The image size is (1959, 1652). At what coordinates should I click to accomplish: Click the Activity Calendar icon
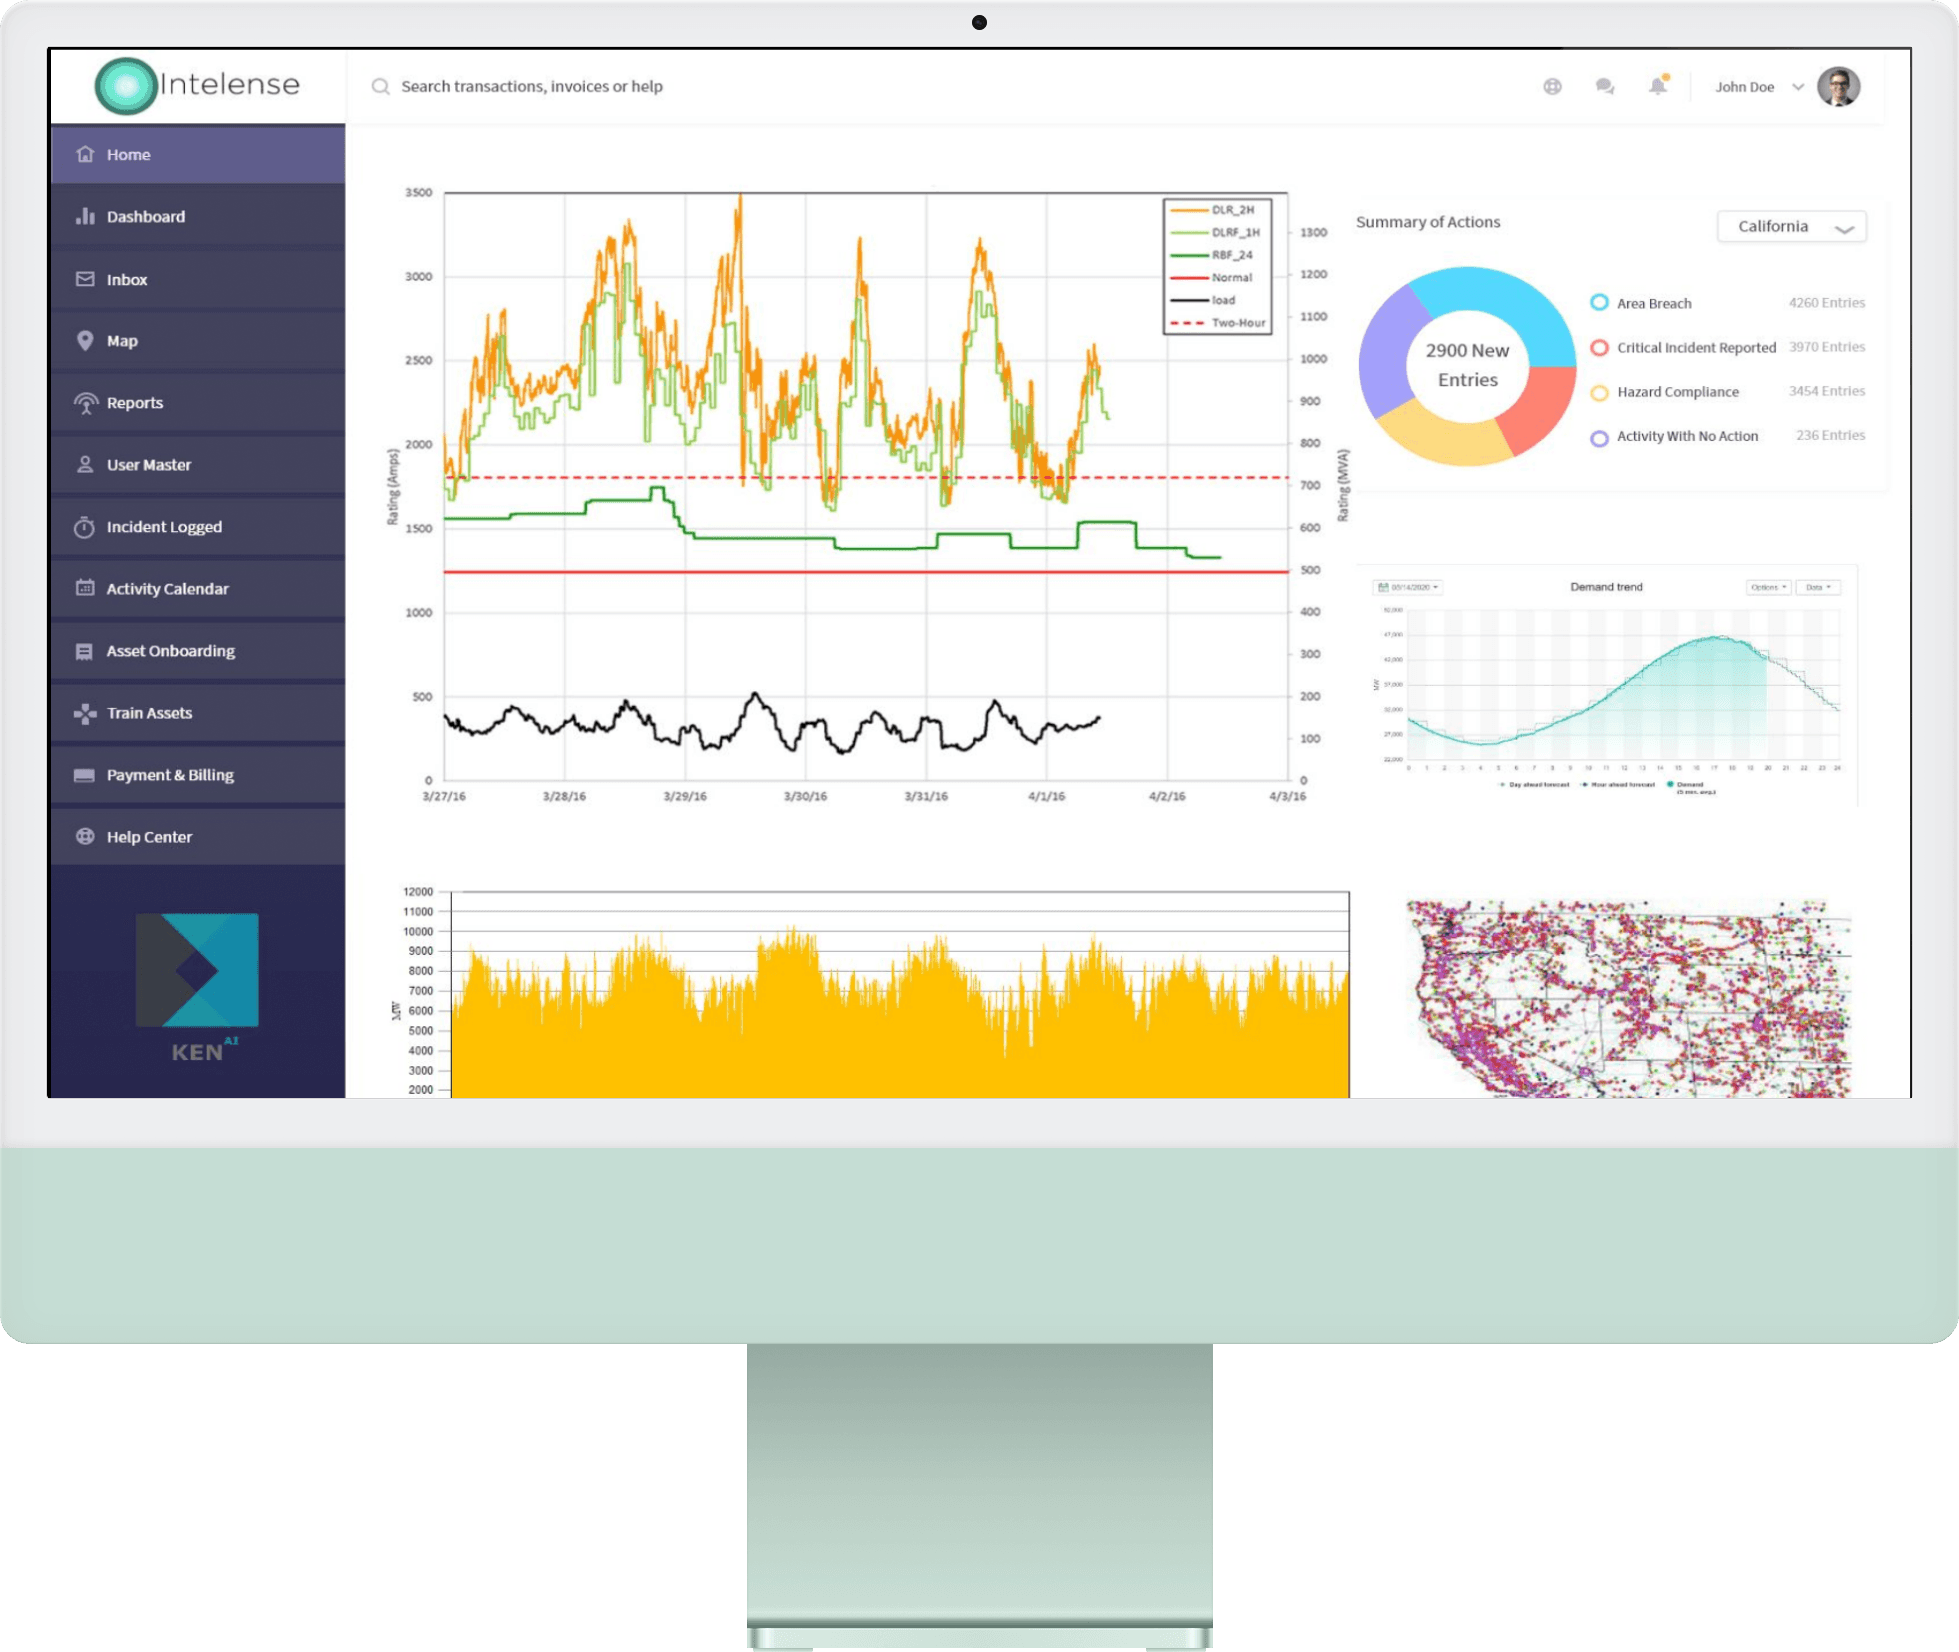pyautogui.click(x=86, y=589)
